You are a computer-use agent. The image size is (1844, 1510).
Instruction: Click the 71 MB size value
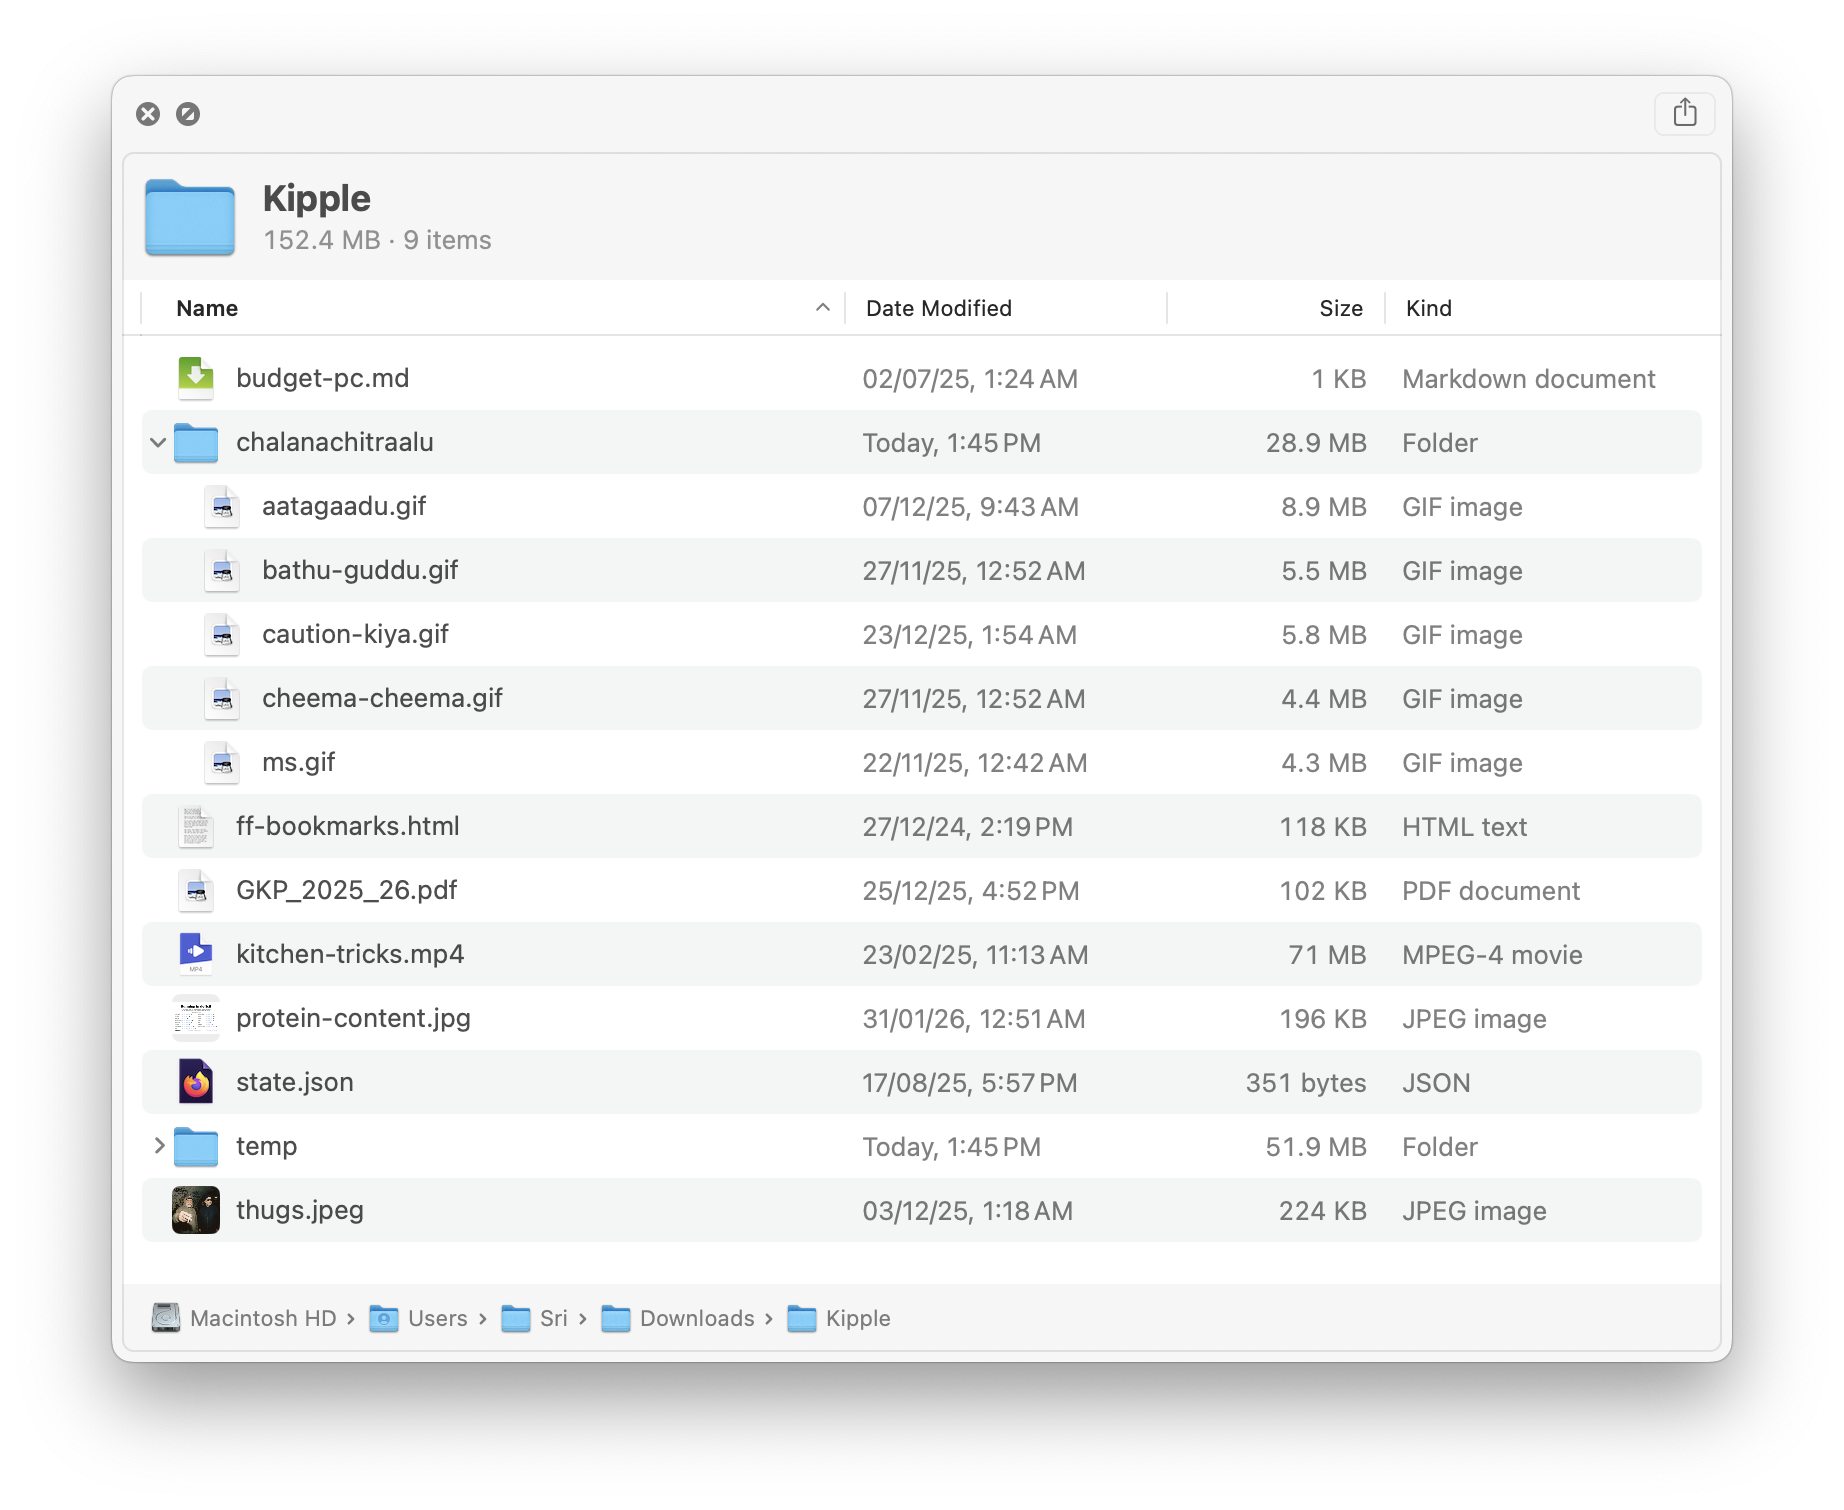pyautogui.click(x=1327, y=955)
